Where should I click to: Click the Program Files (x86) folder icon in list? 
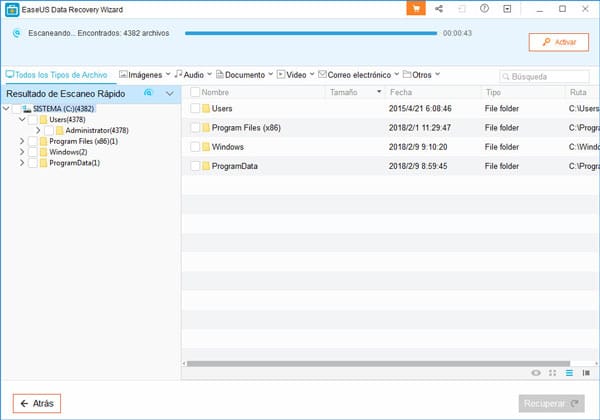pyautogui.click(x=206, y=127)
